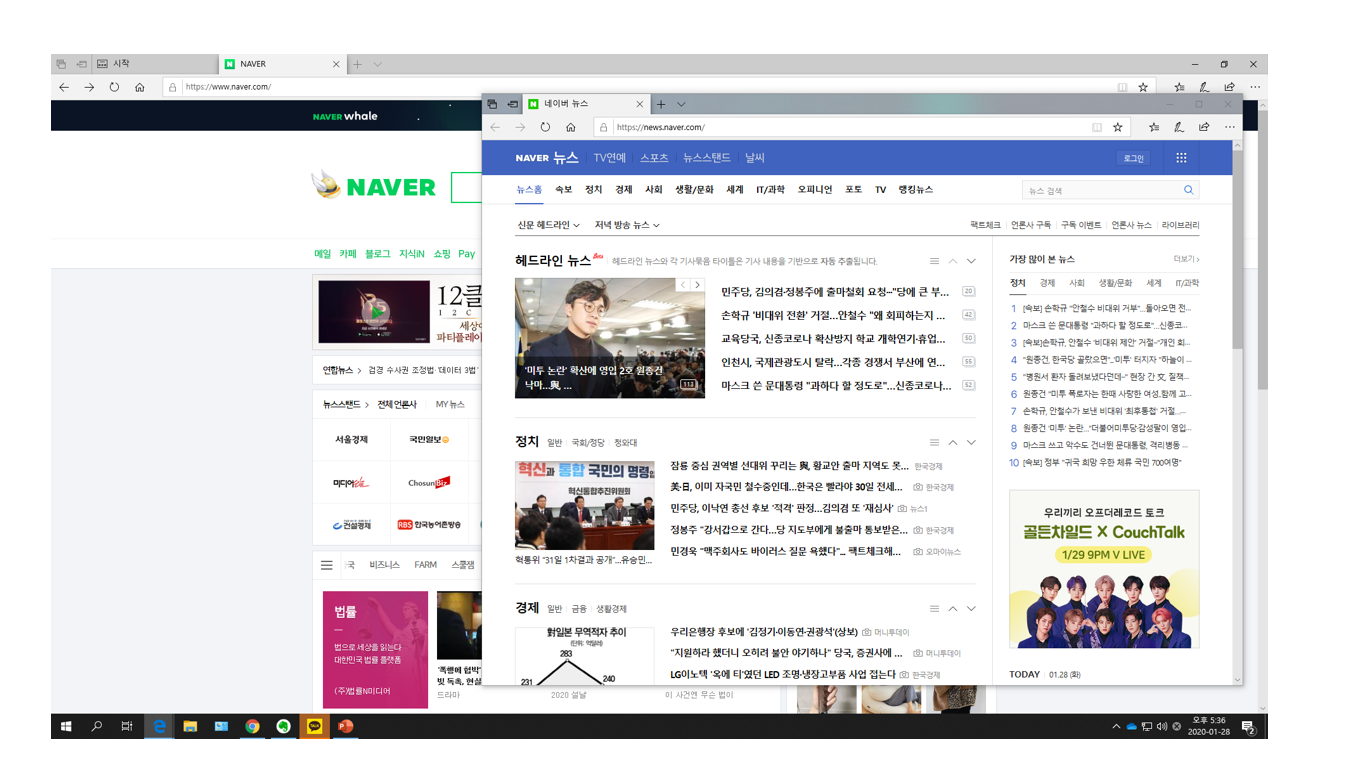Open 국회/정당 subcategory link

coord(588,443)
